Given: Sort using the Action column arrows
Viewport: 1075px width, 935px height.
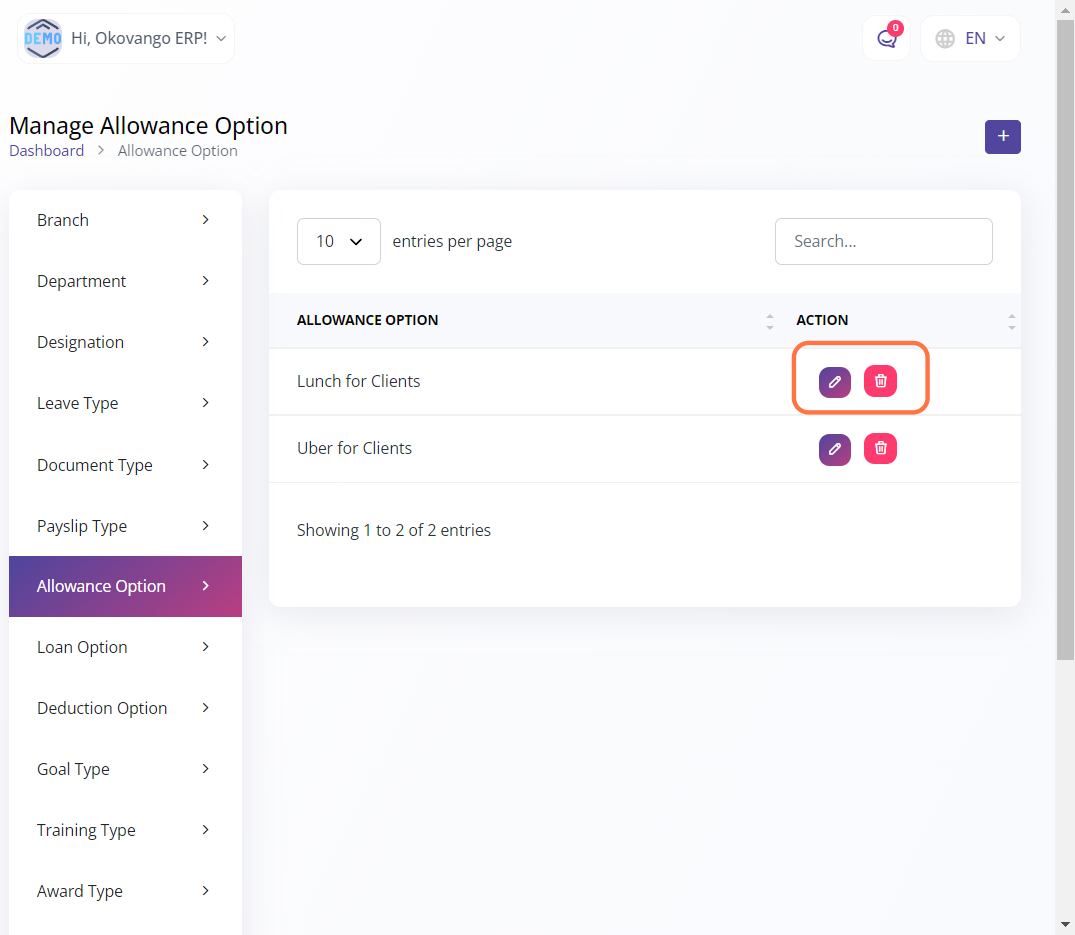Looking at the screenshot, I should [1011, 321].
